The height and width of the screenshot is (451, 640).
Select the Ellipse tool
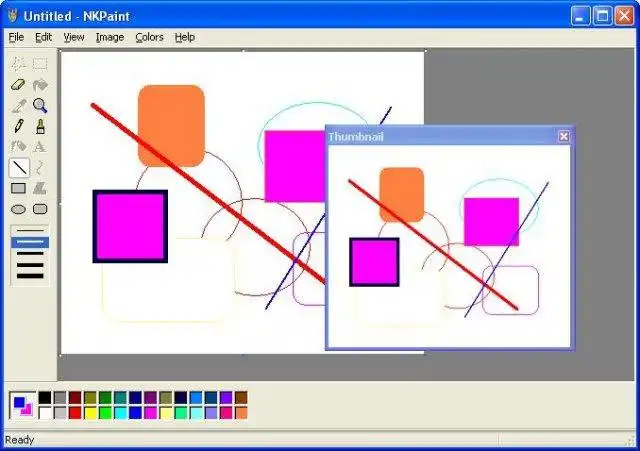click(x=18, y=209)
